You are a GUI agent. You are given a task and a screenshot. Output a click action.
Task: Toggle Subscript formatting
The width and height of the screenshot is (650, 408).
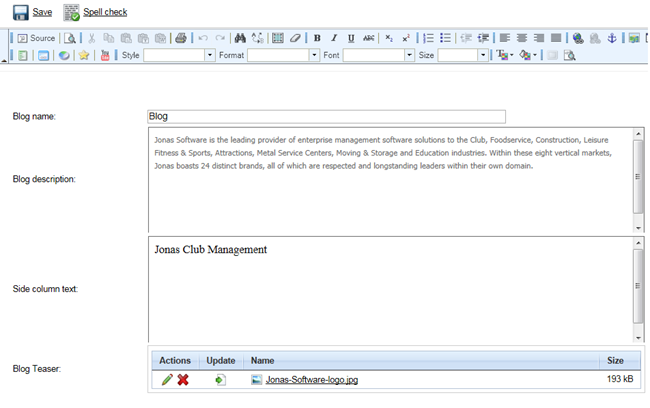389,38
